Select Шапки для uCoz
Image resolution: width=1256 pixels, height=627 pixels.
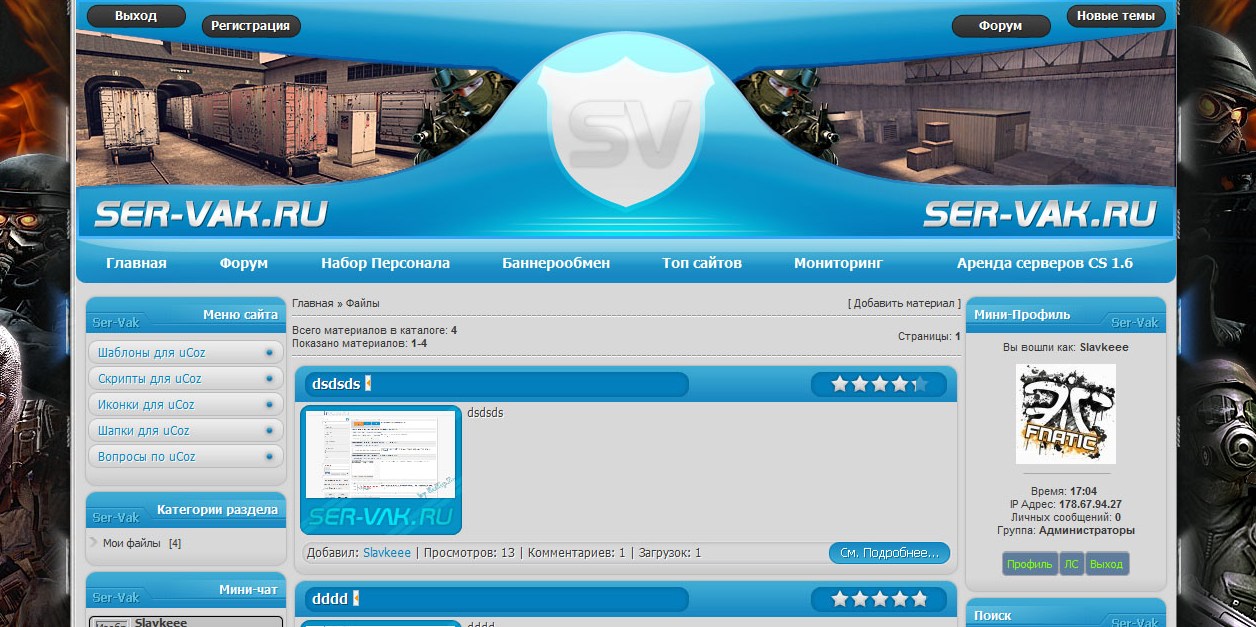[x=186, y=431]
